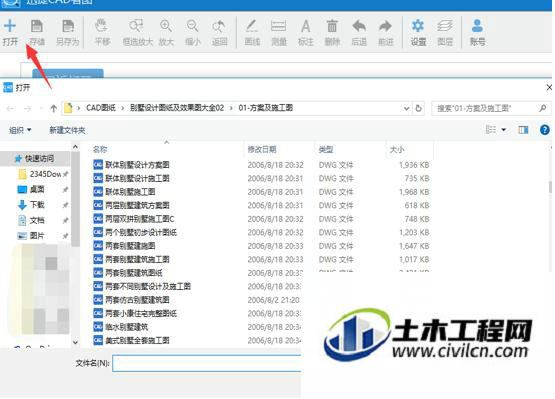Select file 联体别墅设计施工图

[137, 178]
